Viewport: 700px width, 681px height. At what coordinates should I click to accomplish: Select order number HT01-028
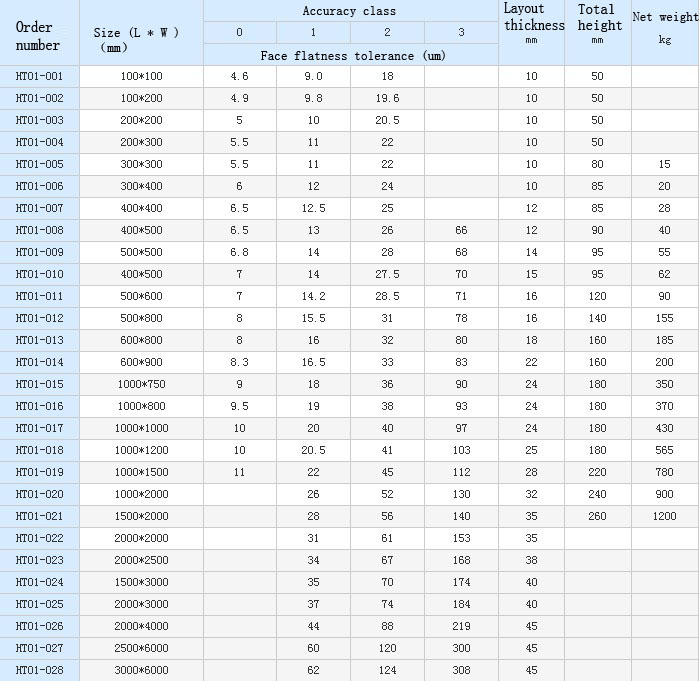39,670
